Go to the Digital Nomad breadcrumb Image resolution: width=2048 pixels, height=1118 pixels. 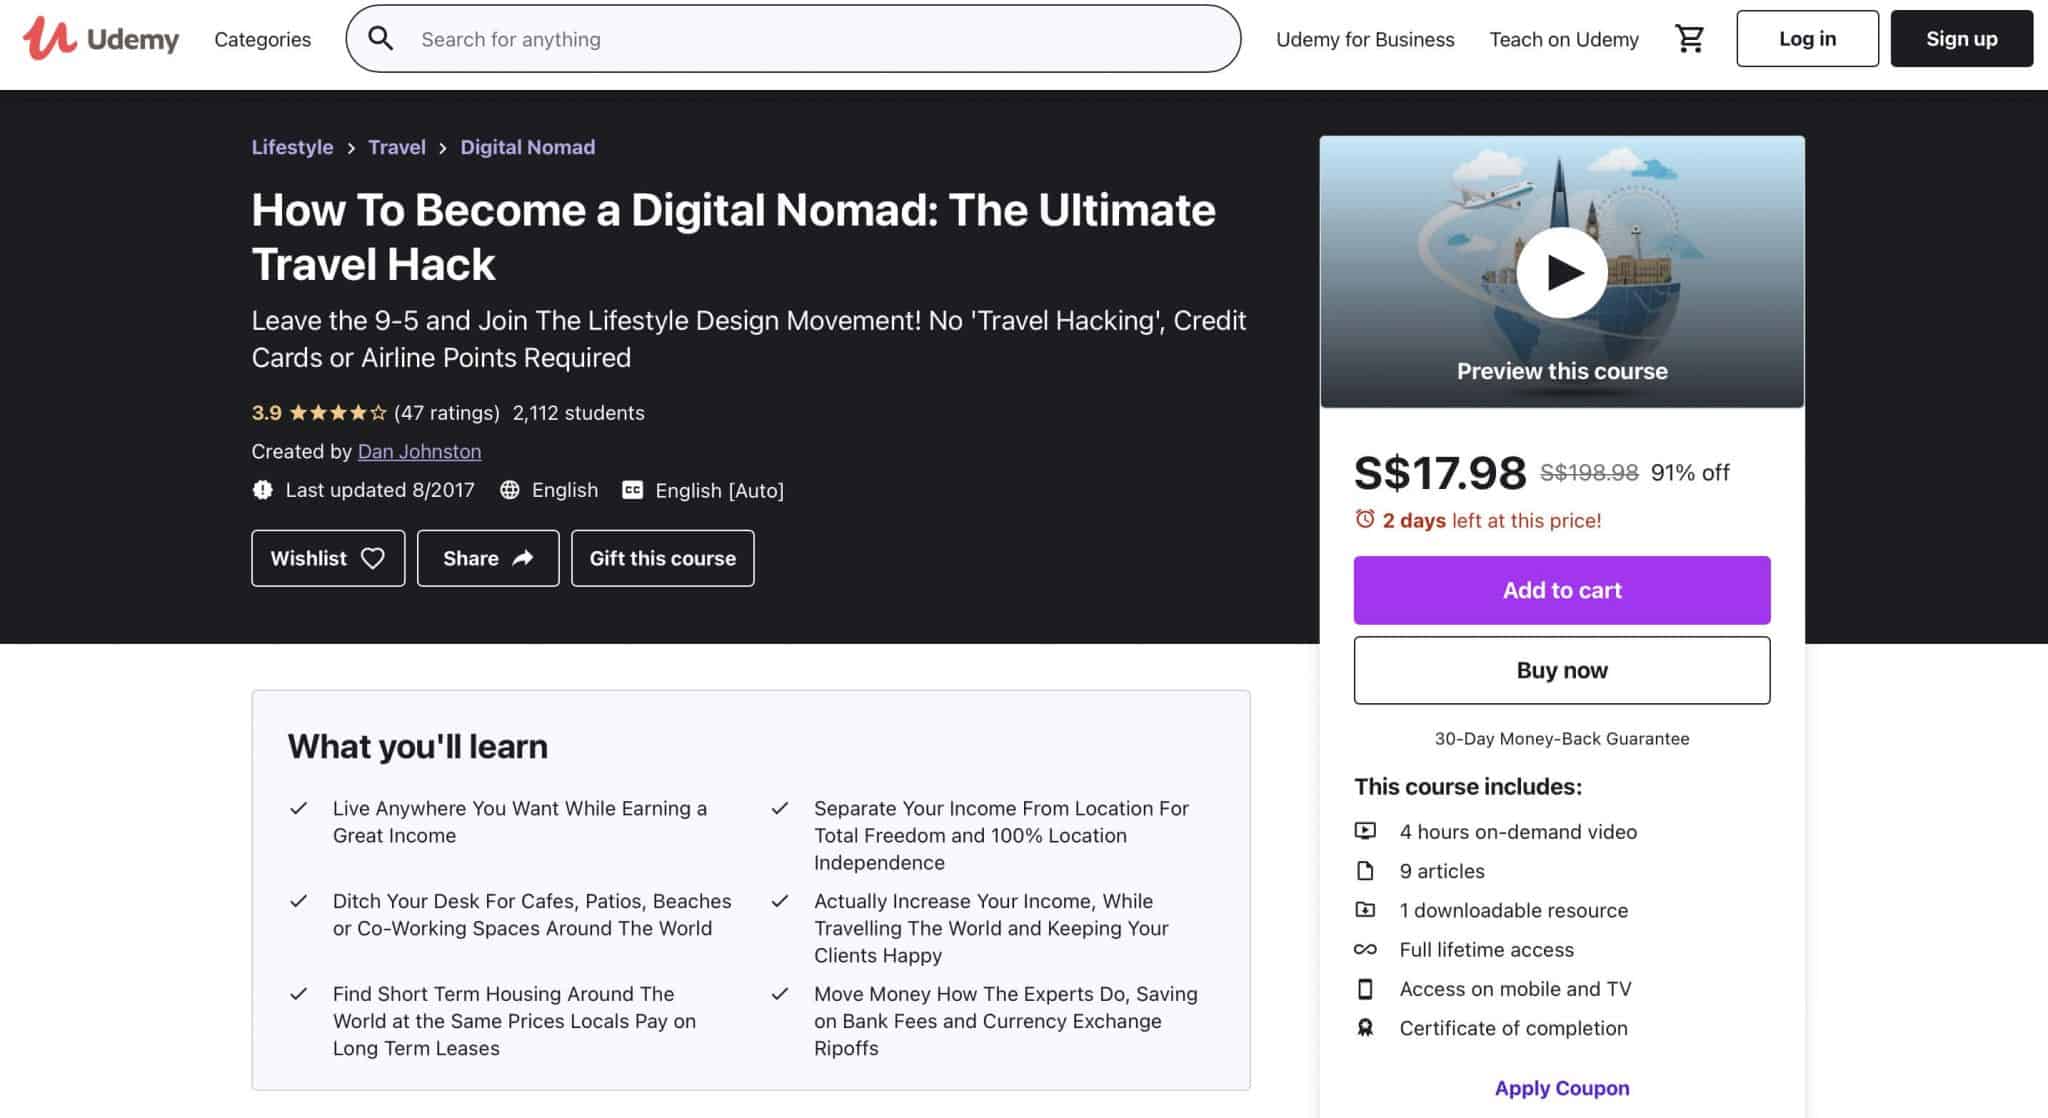527,147
